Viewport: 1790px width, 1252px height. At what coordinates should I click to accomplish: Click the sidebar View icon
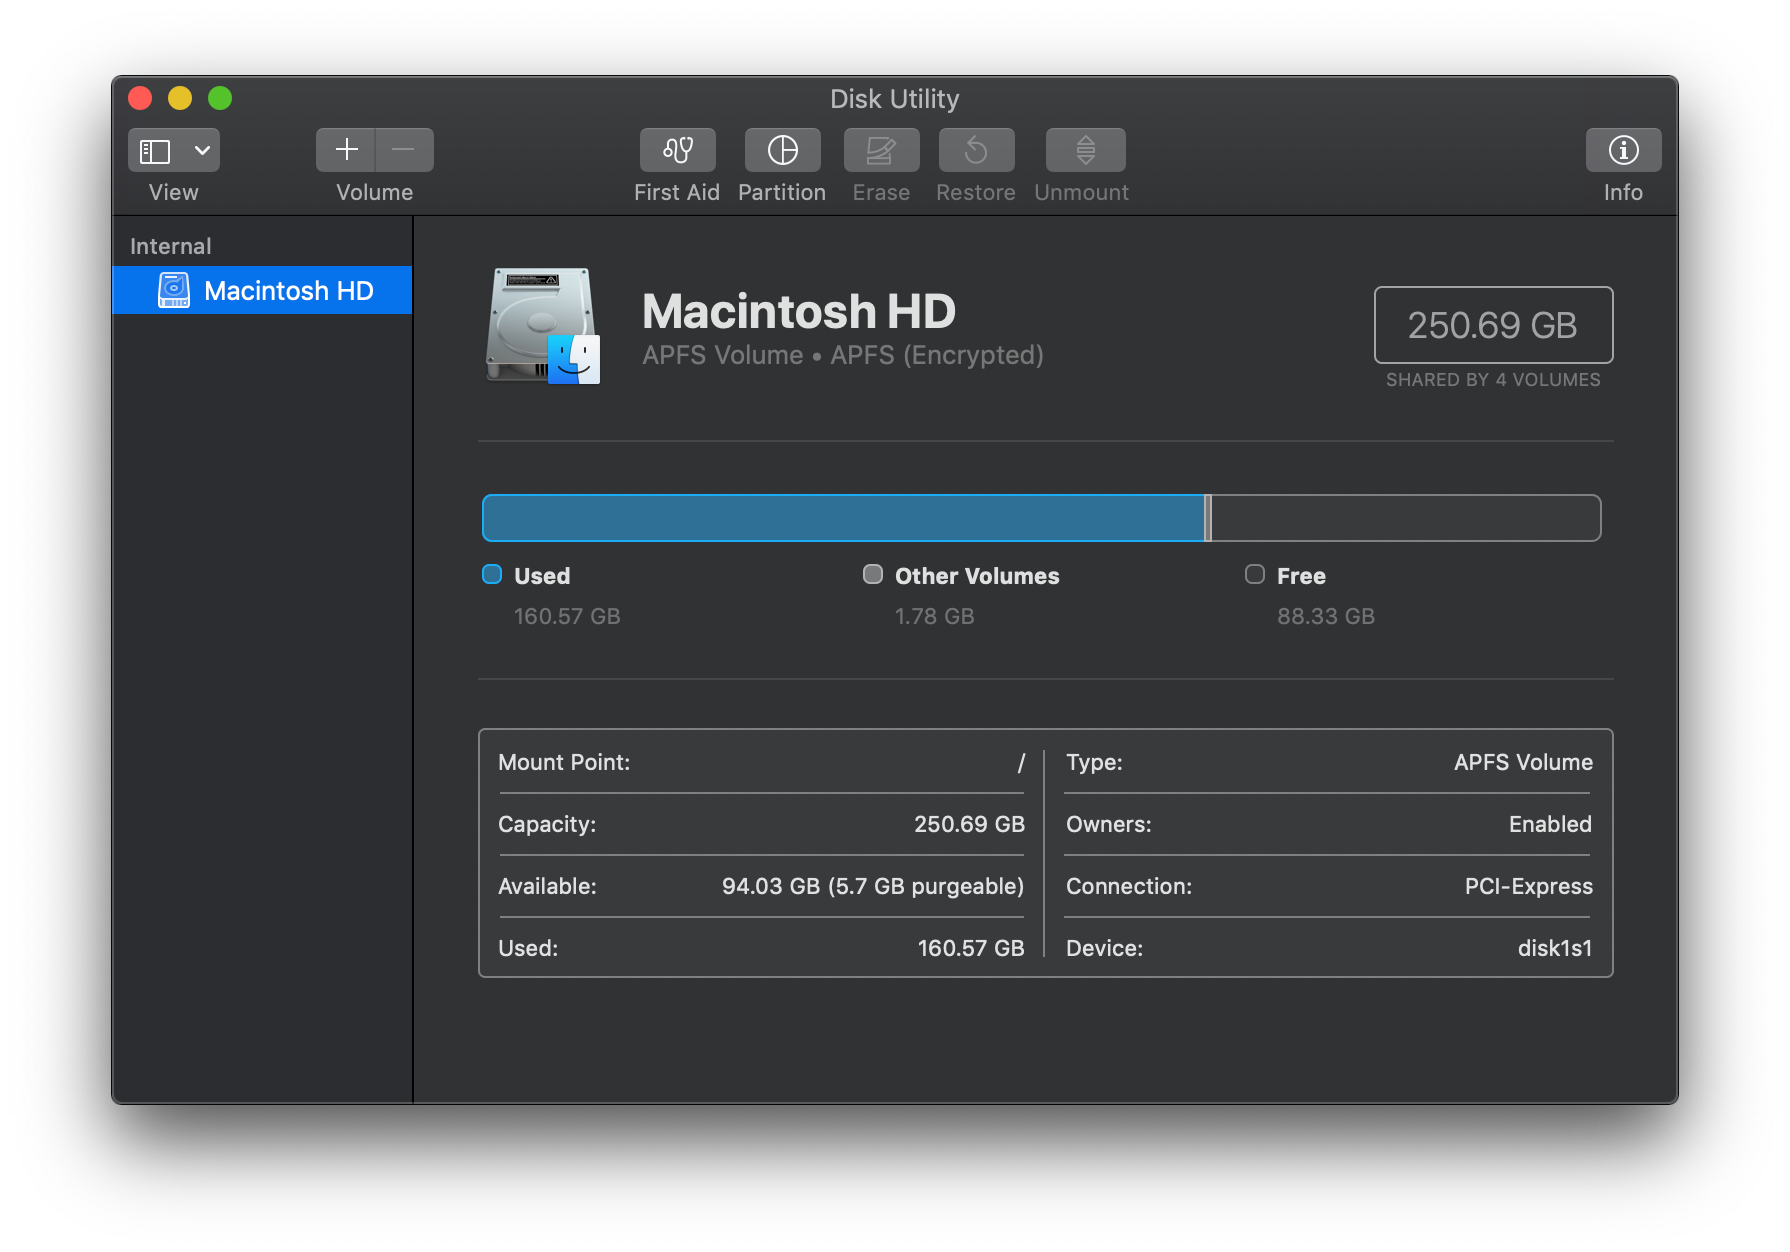[155, 151]
